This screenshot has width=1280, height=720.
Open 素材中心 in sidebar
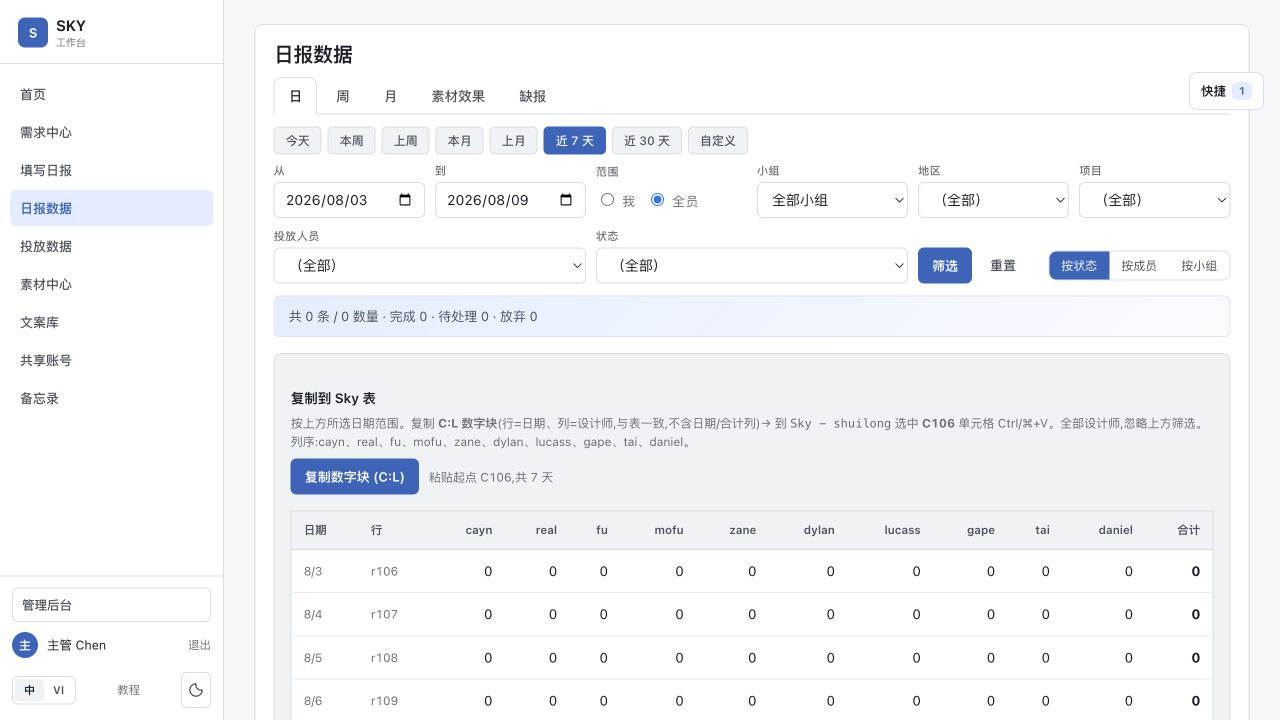click(111, 285)
